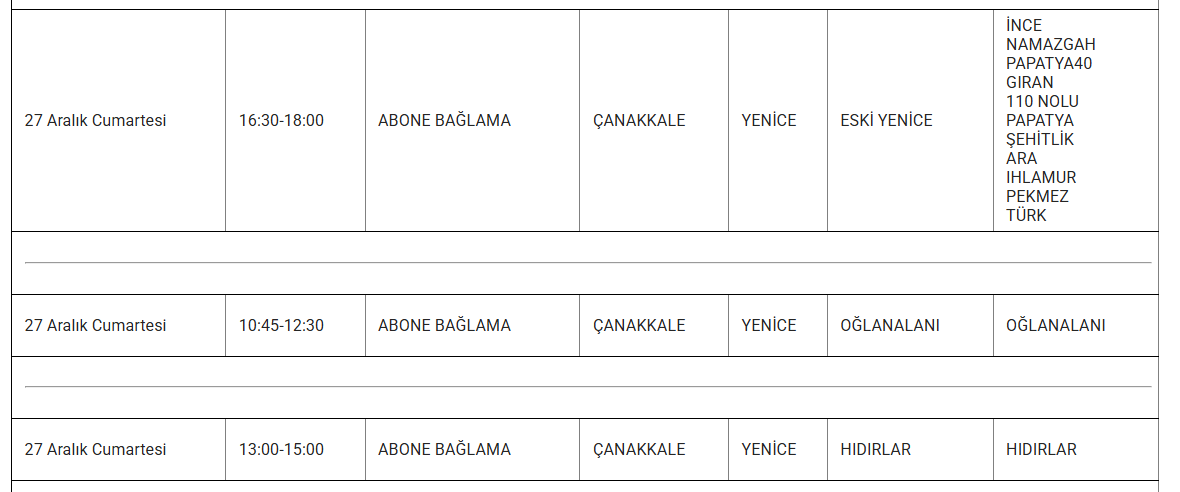Image resolution: width=1180 pixels, height=492 pixels.
Task: Click the 110 NOLU street entry
Action: coord(1042,102)
